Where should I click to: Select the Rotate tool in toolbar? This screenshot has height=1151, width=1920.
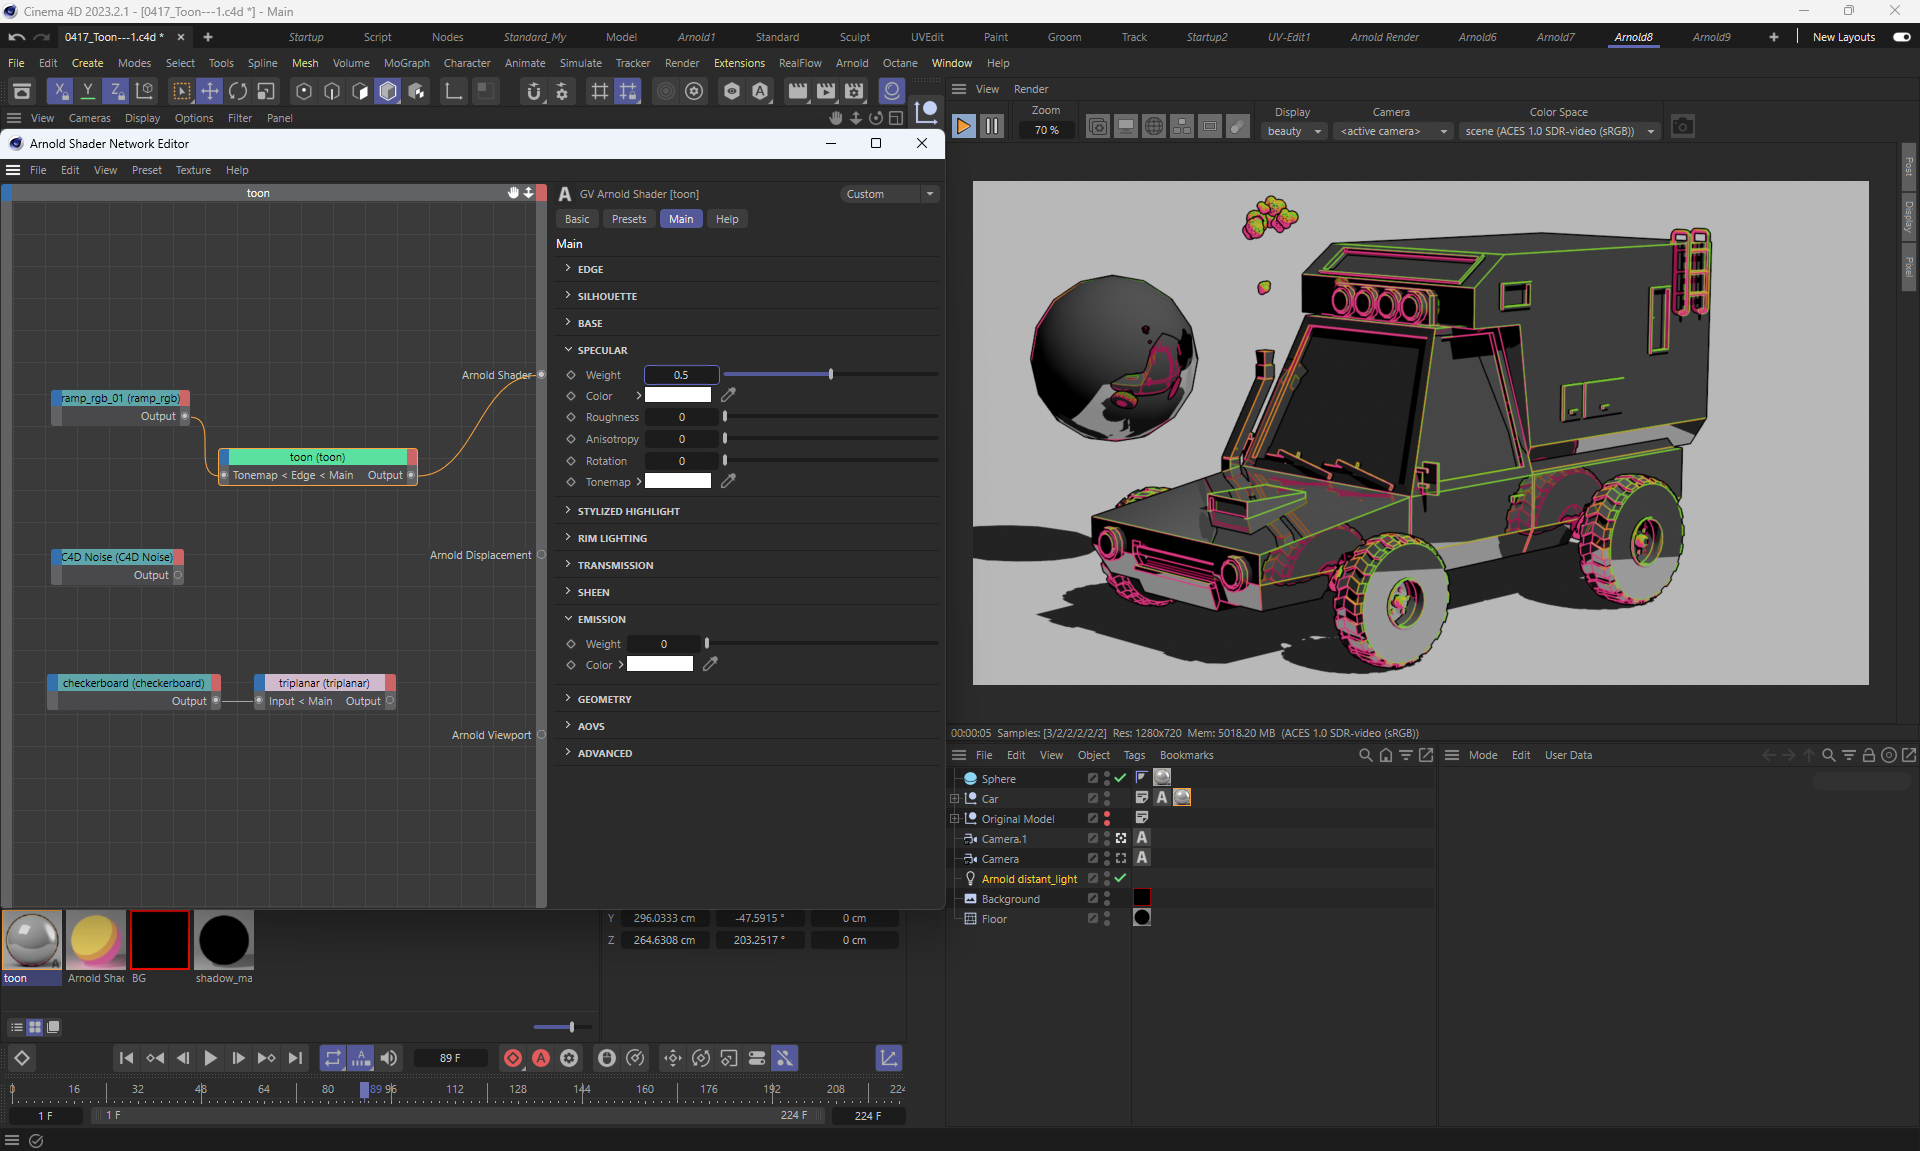[x=238, y=91]
